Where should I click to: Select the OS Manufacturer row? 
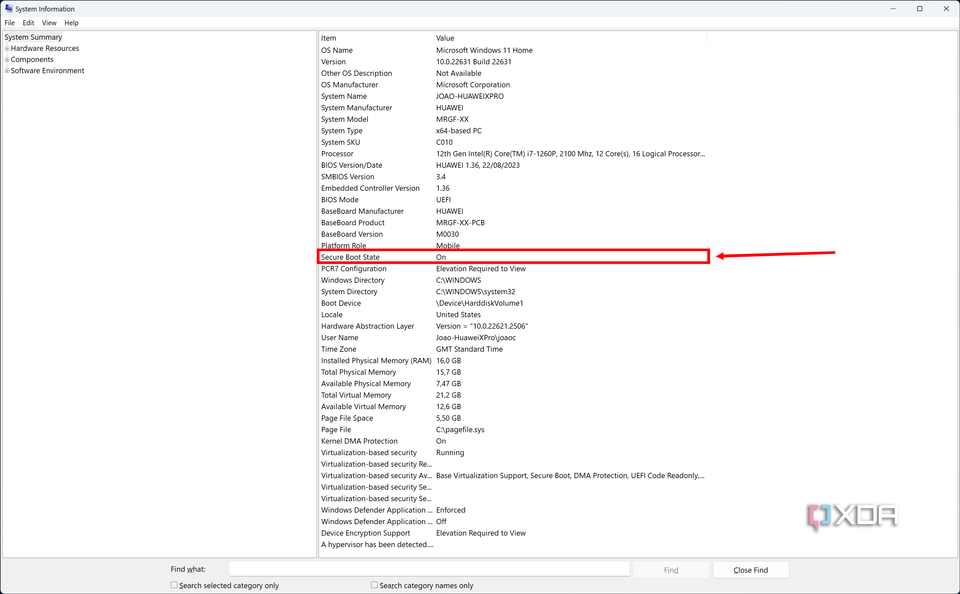[x=513, y=85]
